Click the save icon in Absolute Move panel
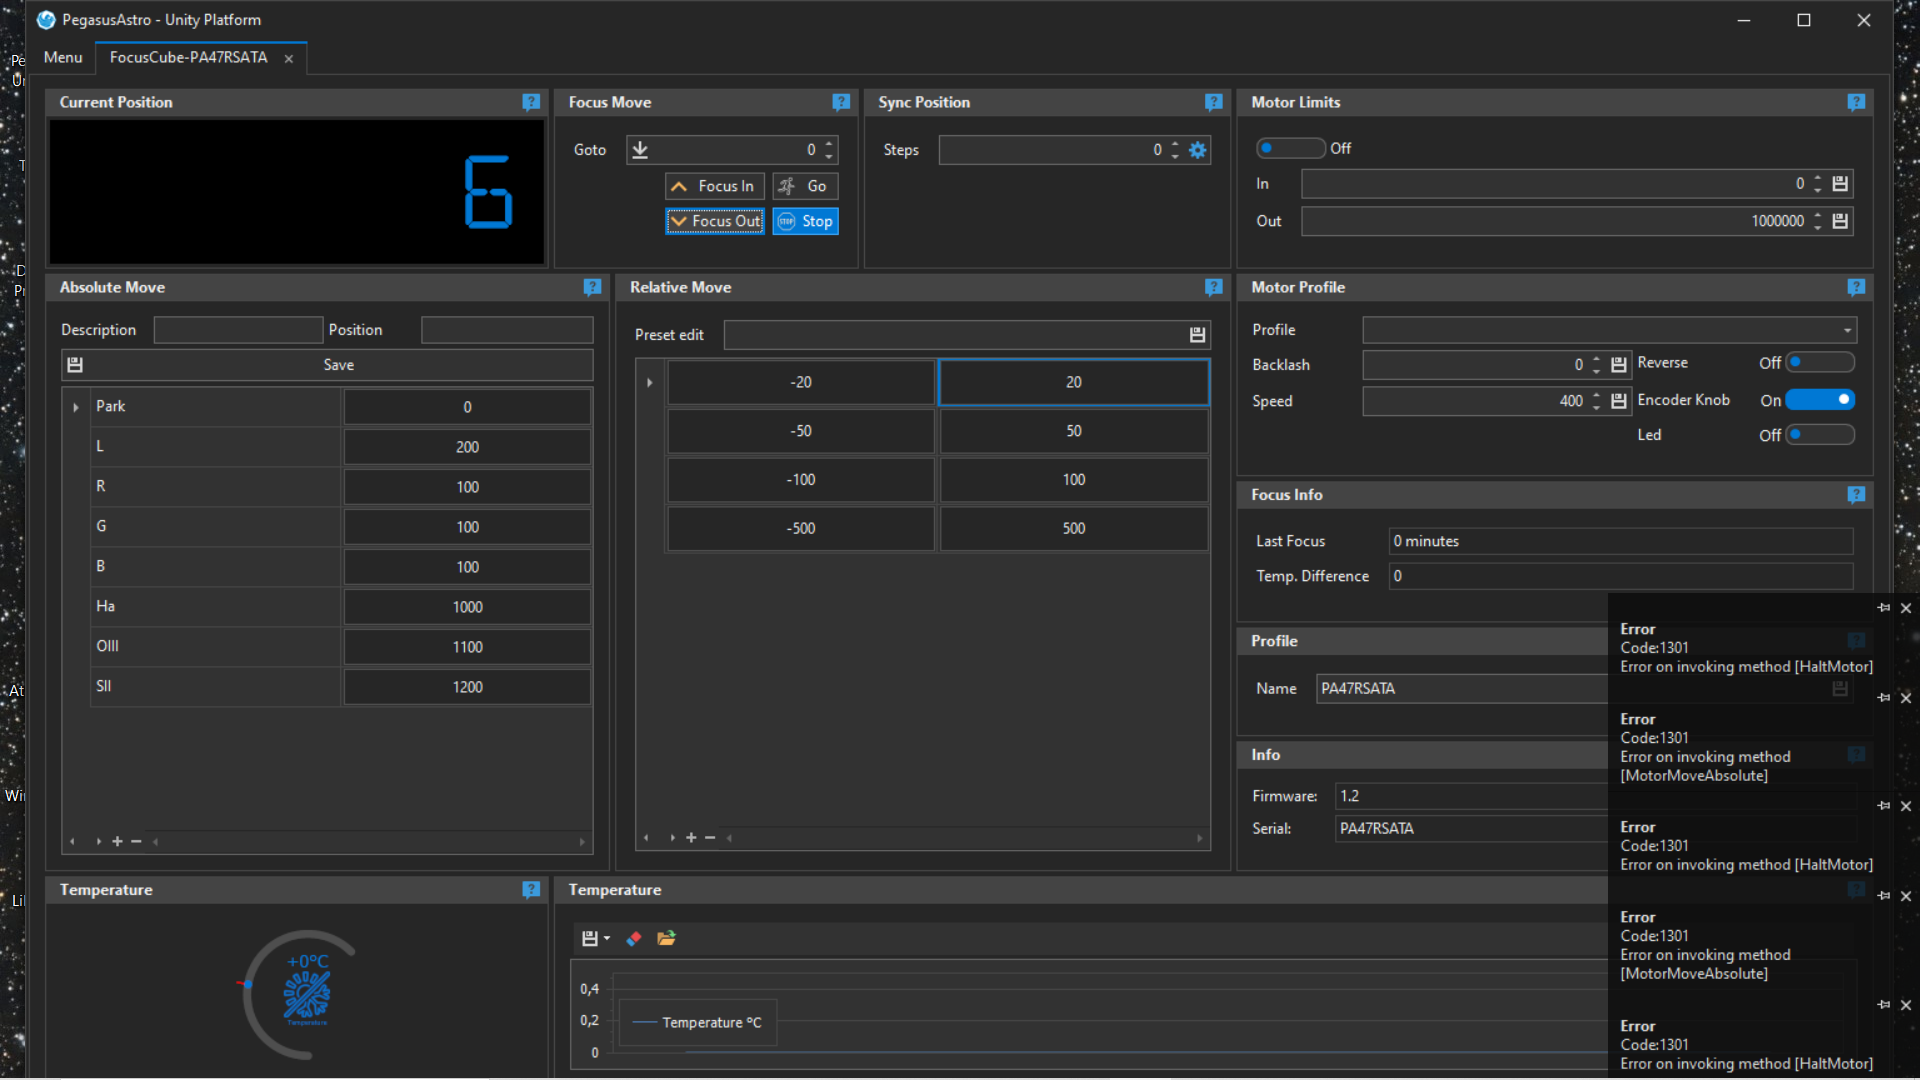This screenshot has height=1080, width=1920. click(75, 364)
